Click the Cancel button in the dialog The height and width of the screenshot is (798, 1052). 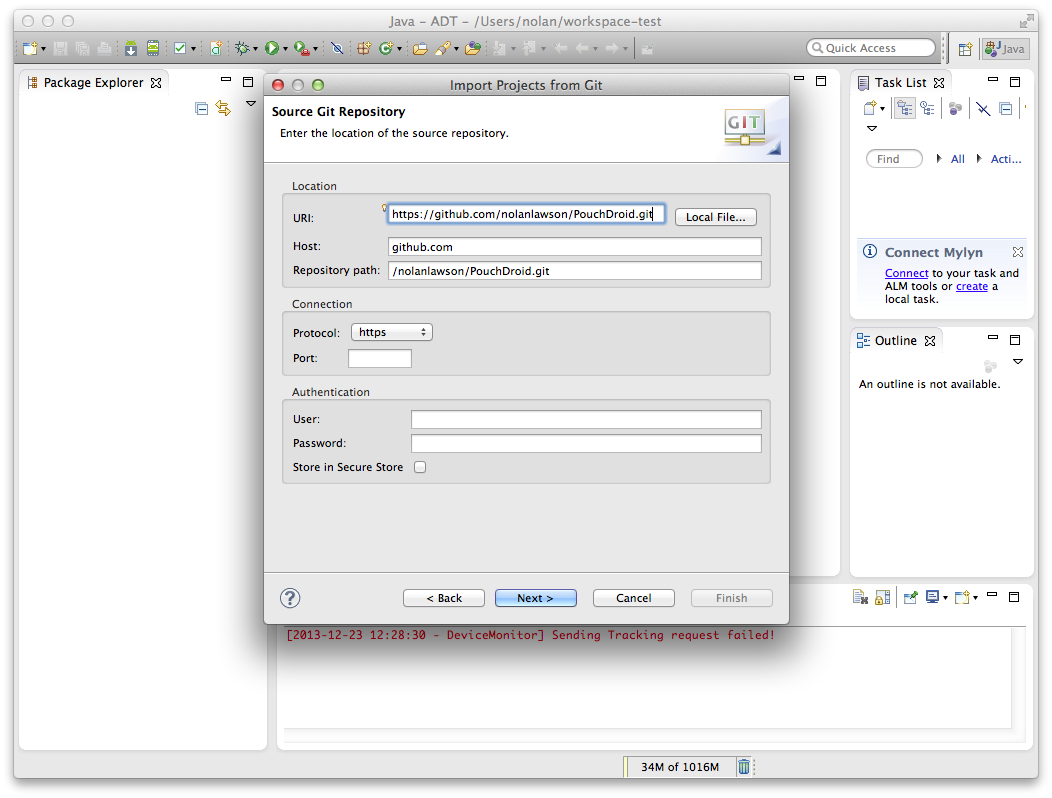pos(633,598)
